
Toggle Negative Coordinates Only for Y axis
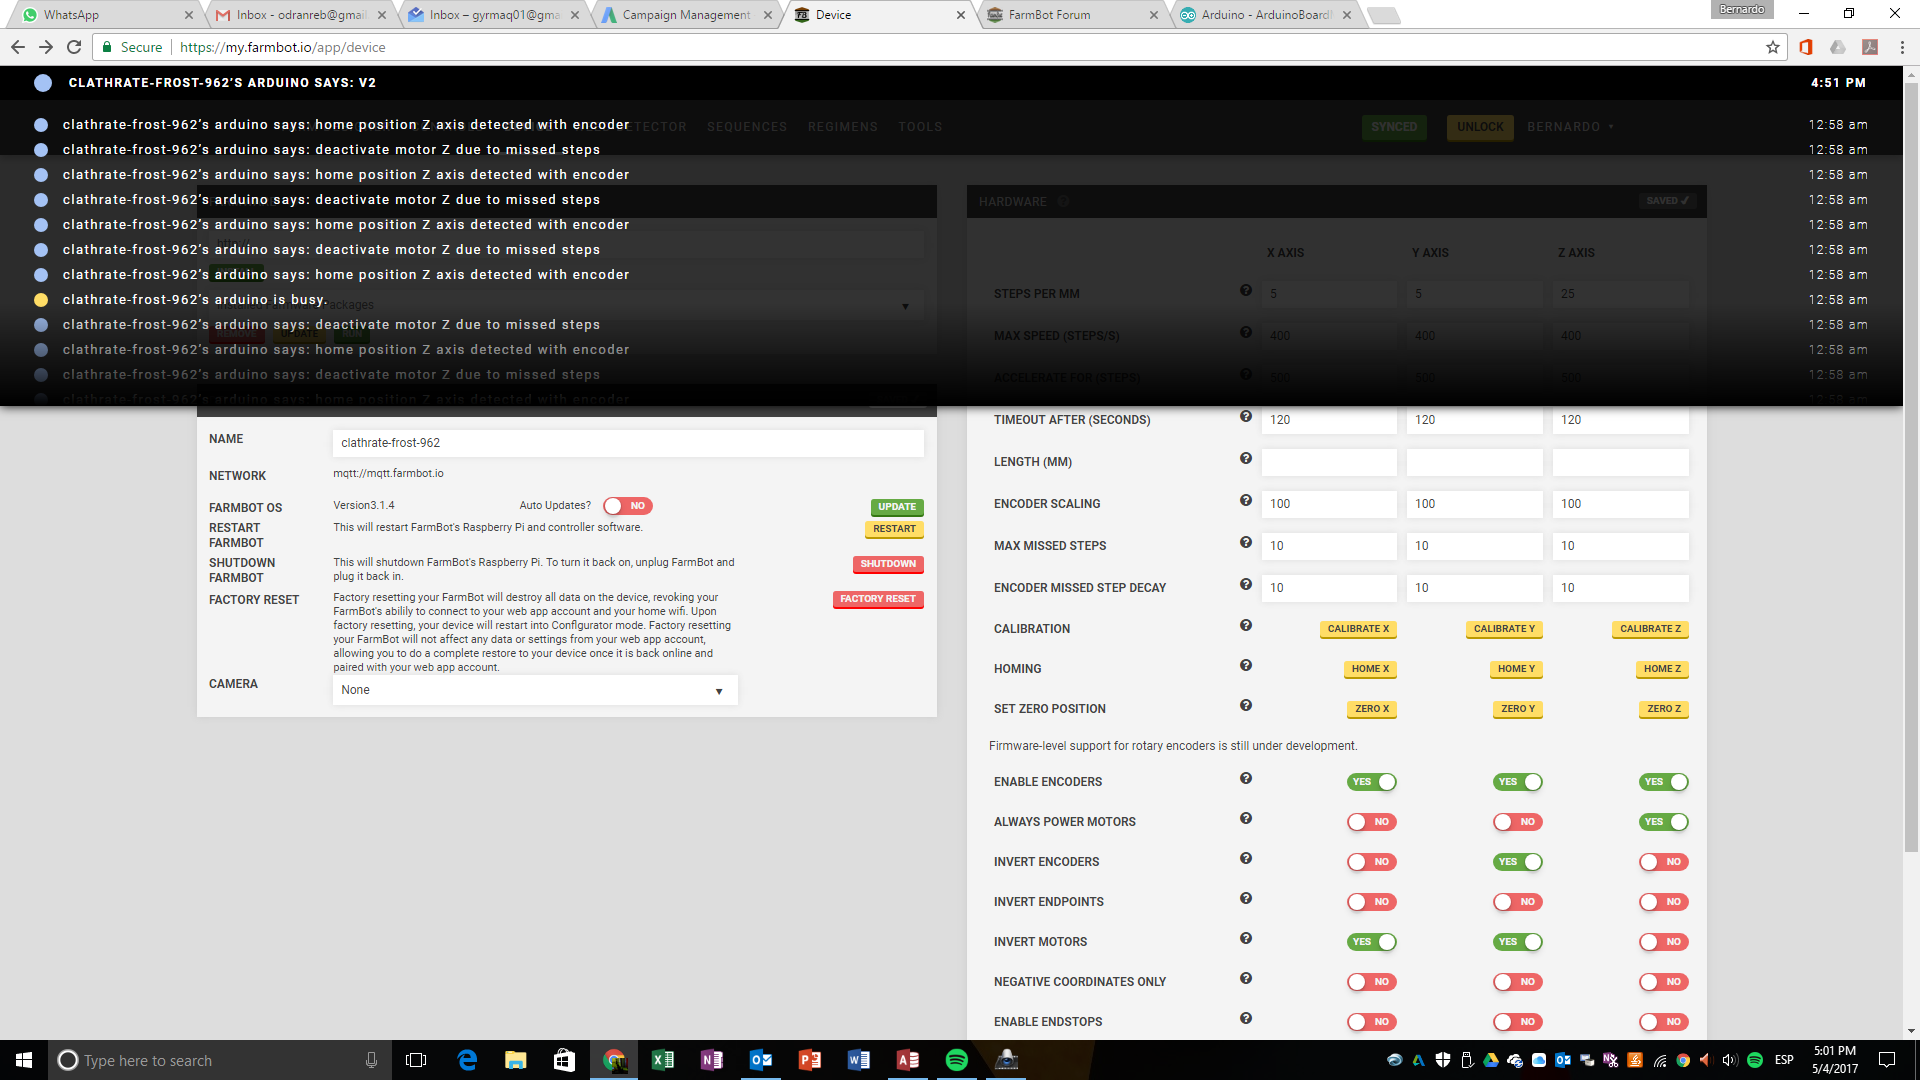pyautogui.click(x=1518, y=982)
